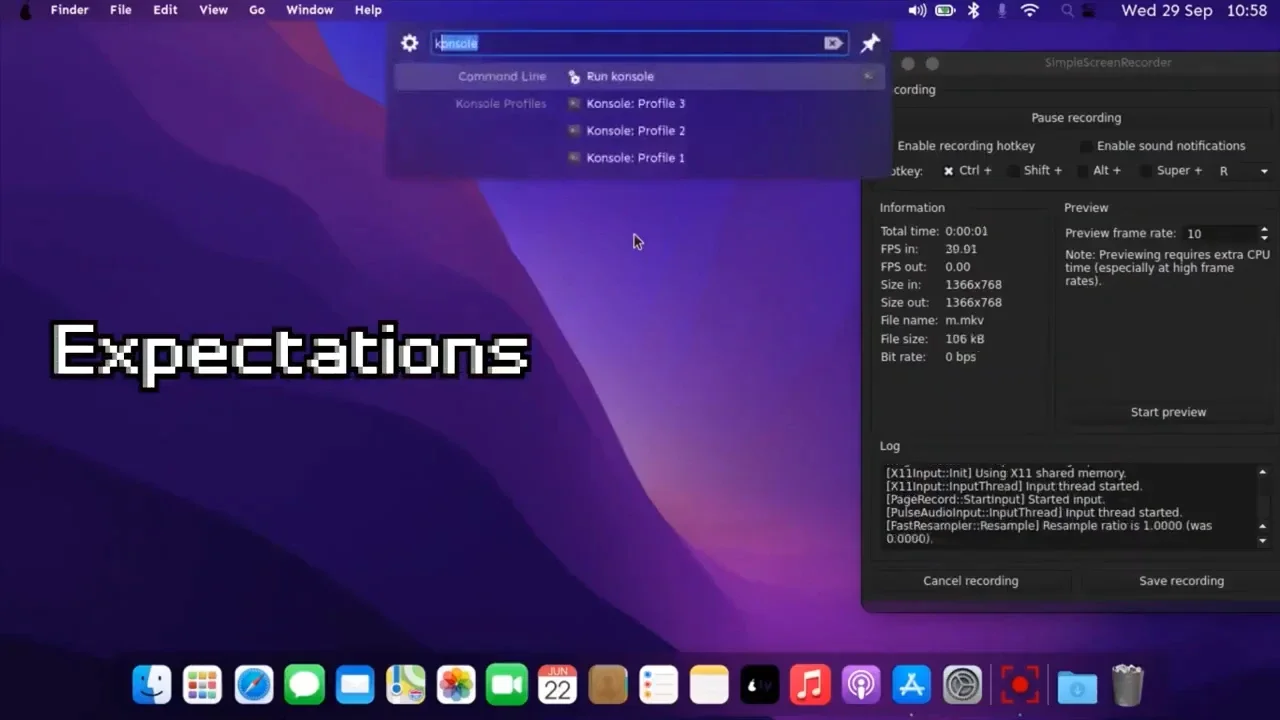Open the Window menu in menu bar
Screen dimensions: 1280x720
click(x=309, y=10)
